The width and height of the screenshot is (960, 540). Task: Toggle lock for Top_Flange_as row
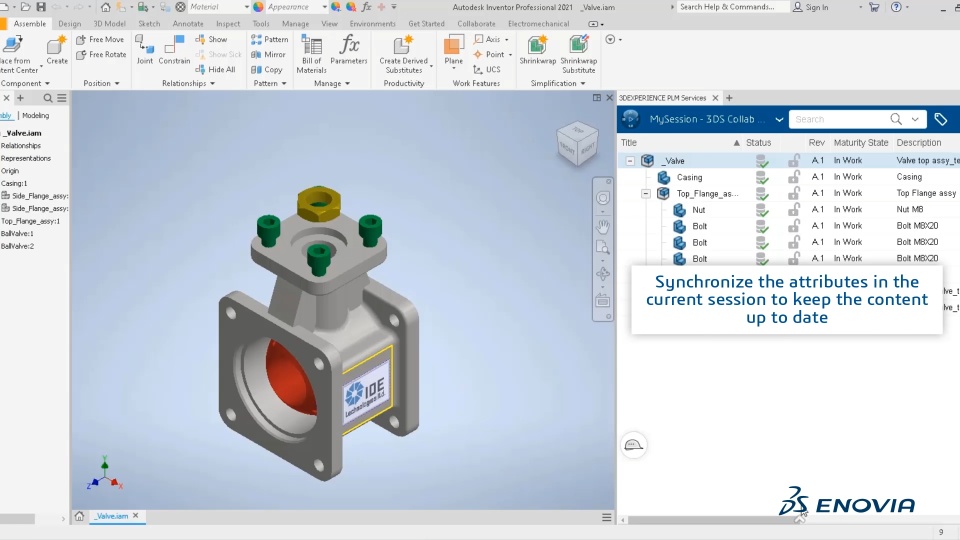coord(793,193)
